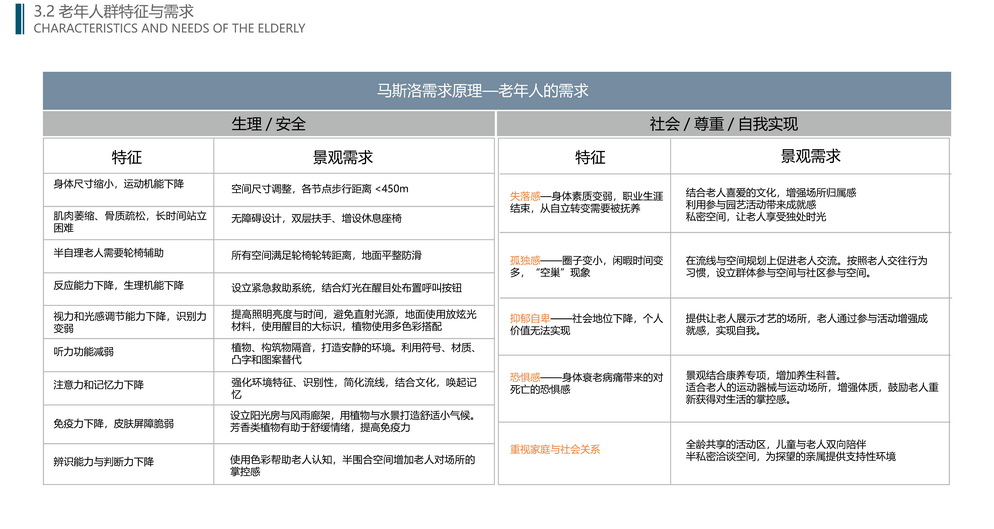Click the "社会 / 尊重 / 自我实现" section header
Viewport: 994px width, 529px height.
723,124
